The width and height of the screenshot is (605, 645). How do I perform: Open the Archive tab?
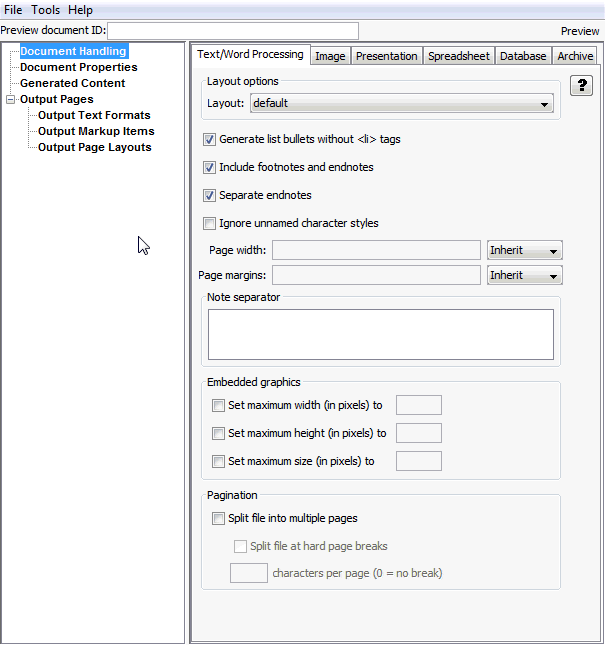click(575, 56)
